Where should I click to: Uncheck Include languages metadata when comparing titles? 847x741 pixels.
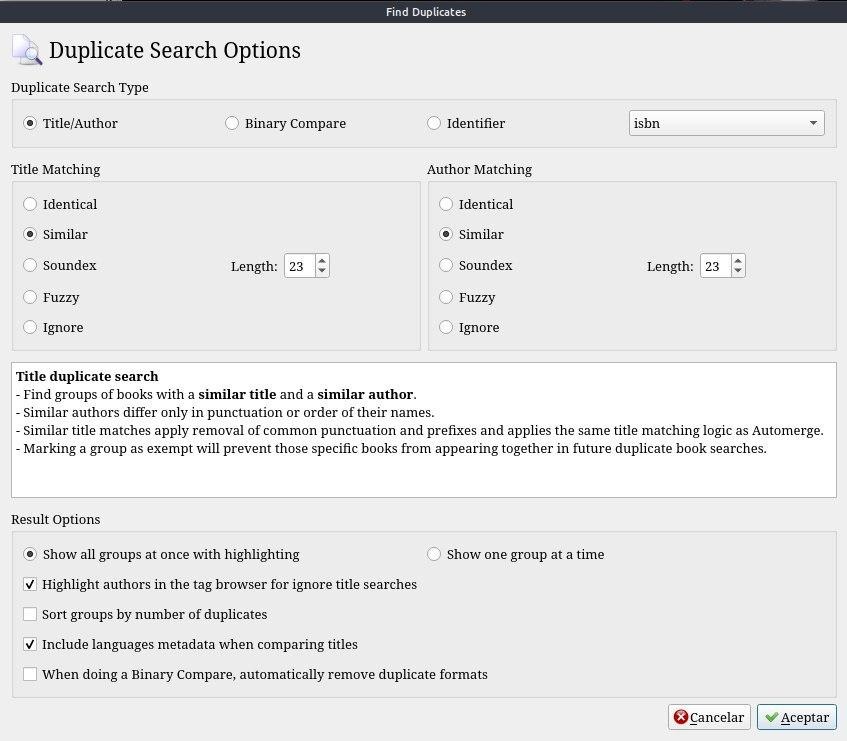(x=191, y=644)
